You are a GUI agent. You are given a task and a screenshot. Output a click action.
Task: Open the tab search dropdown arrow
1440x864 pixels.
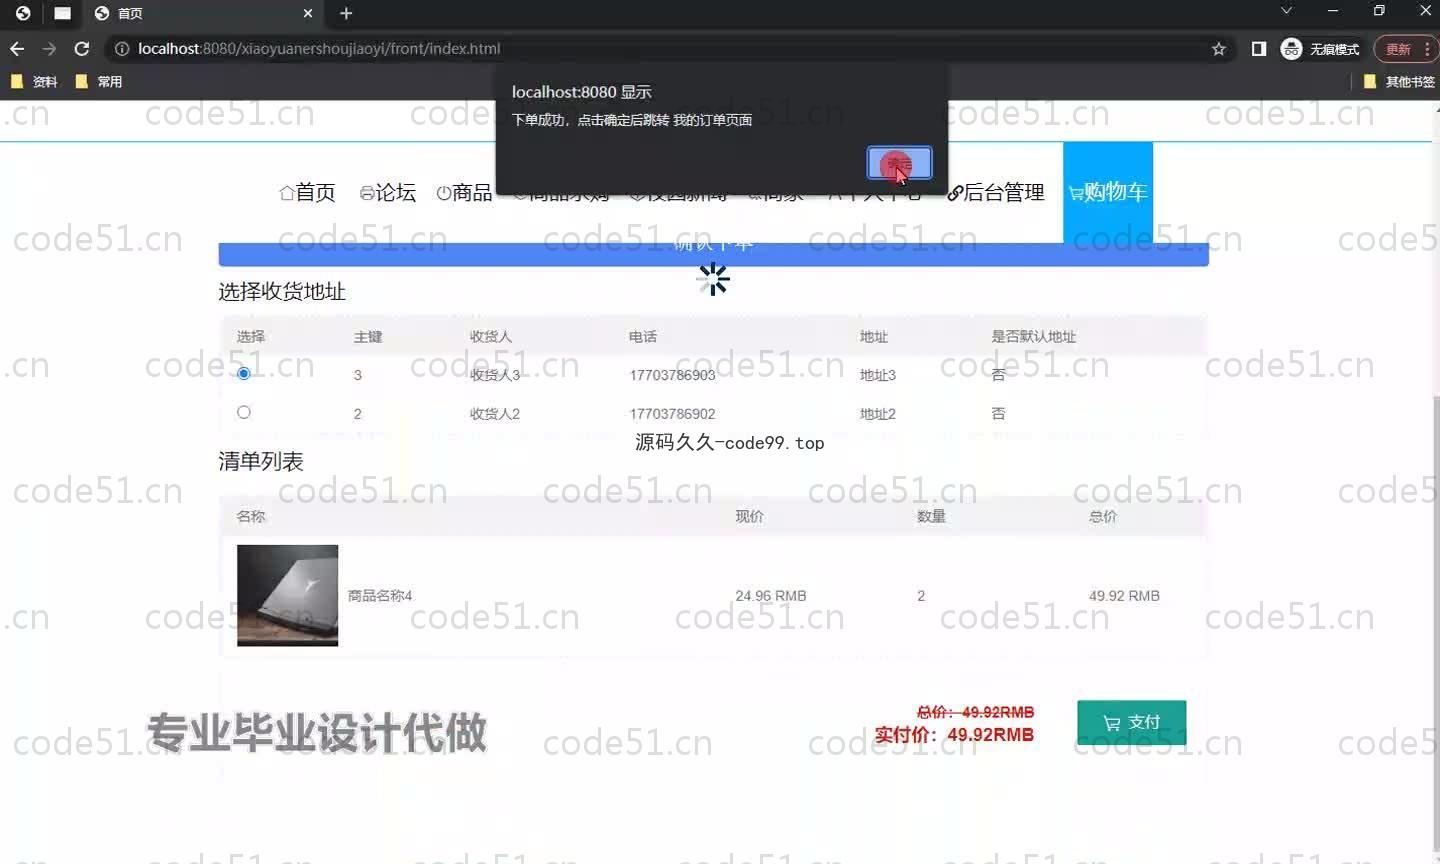coord(1286,11)
